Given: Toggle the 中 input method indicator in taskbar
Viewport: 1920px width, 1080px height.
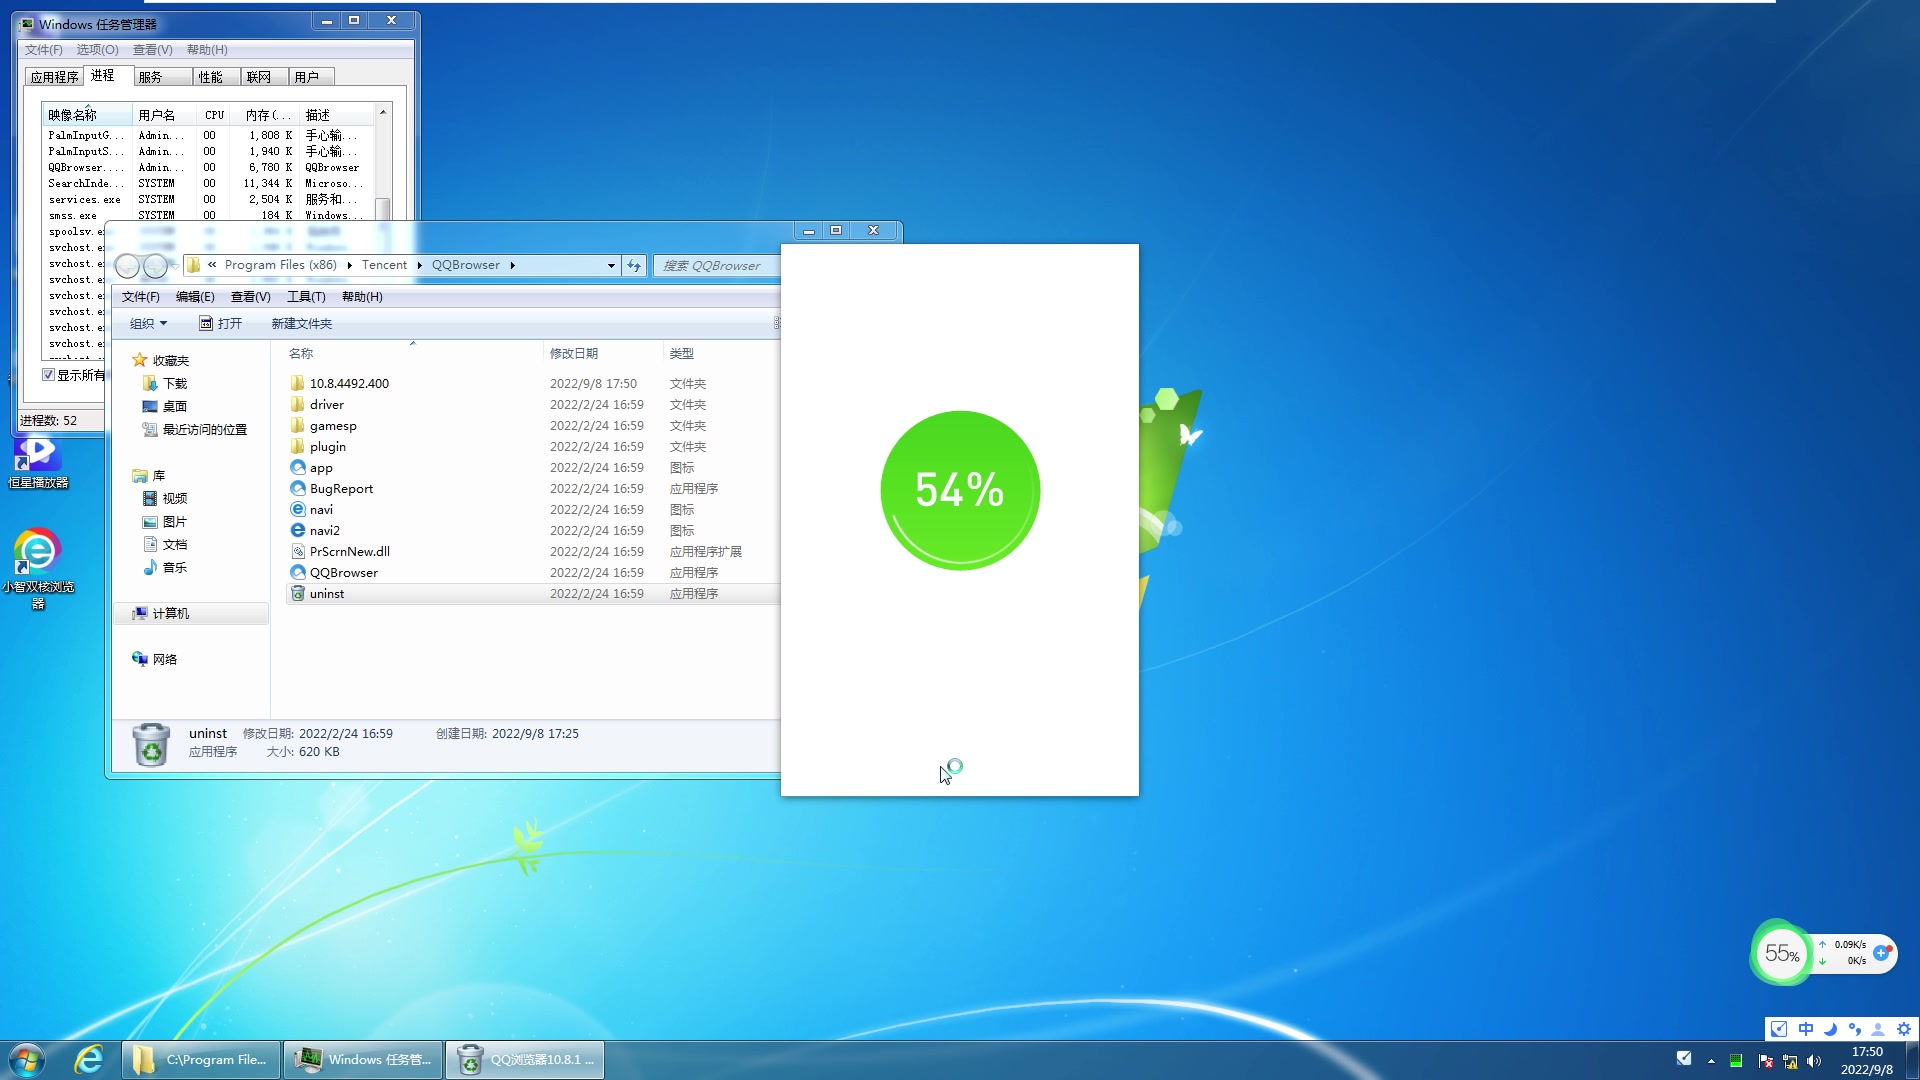Looking at the screenshot, I should [x=1806, y=1029].
